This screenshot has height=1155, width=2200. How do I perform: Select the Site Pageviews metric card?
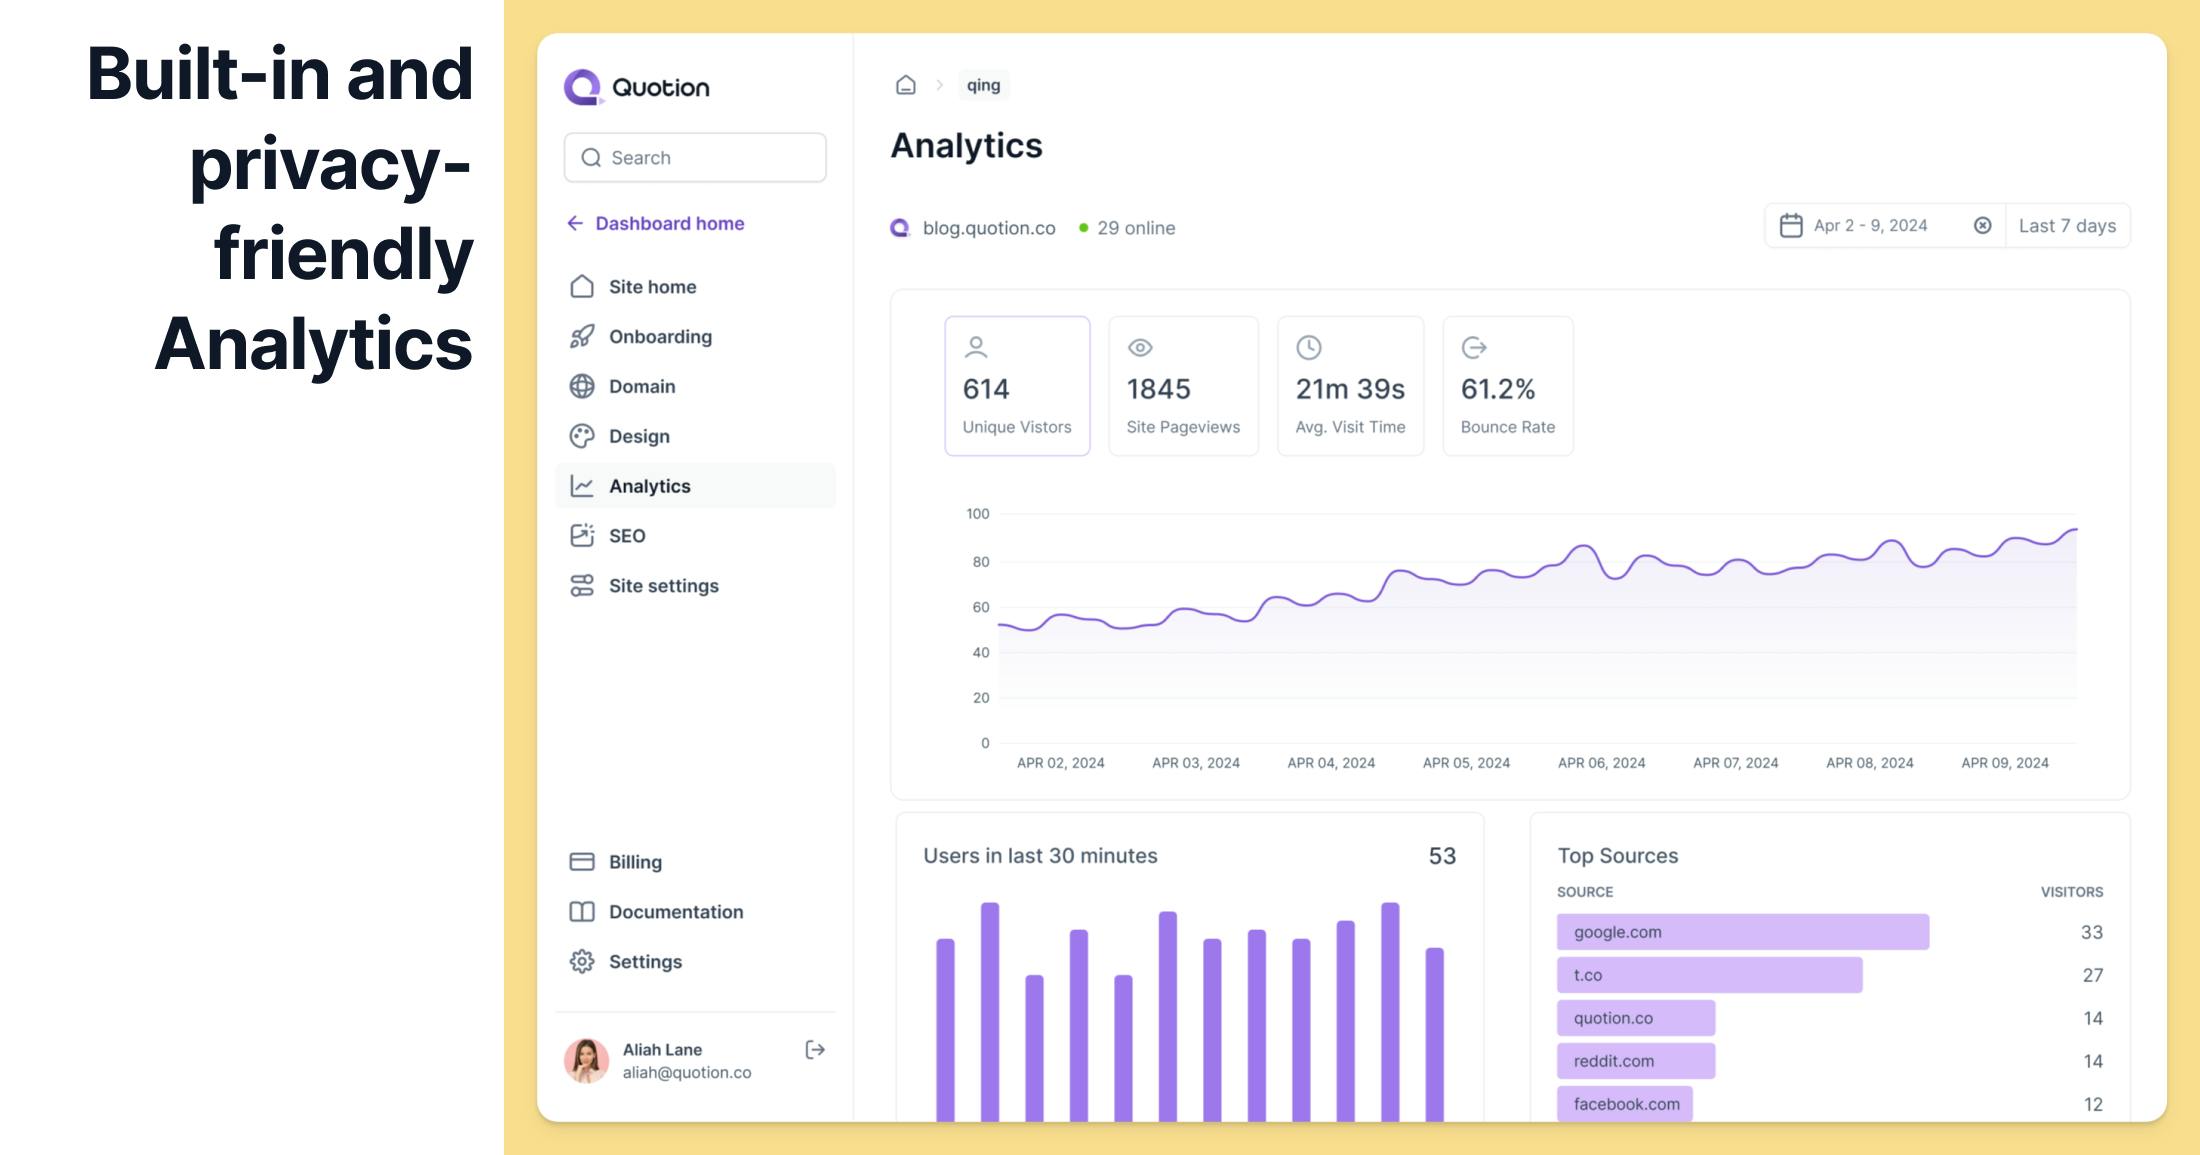click(x=1183, y=386)
